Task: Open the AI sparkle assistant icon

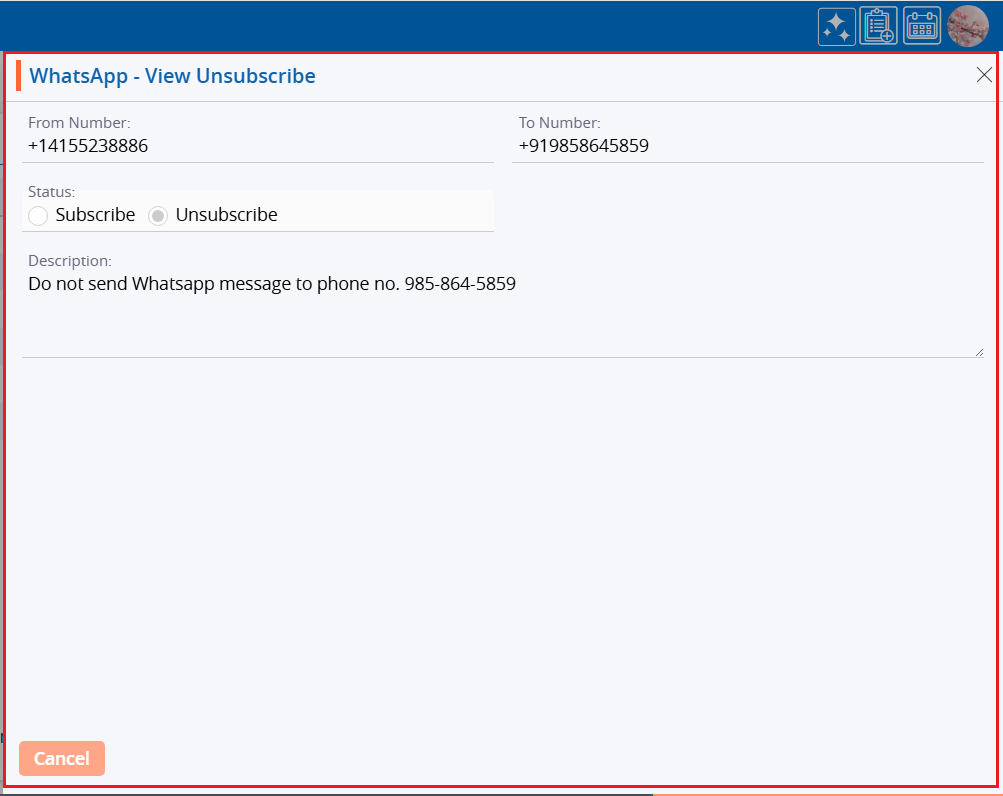Action: [x=836, y=26]
